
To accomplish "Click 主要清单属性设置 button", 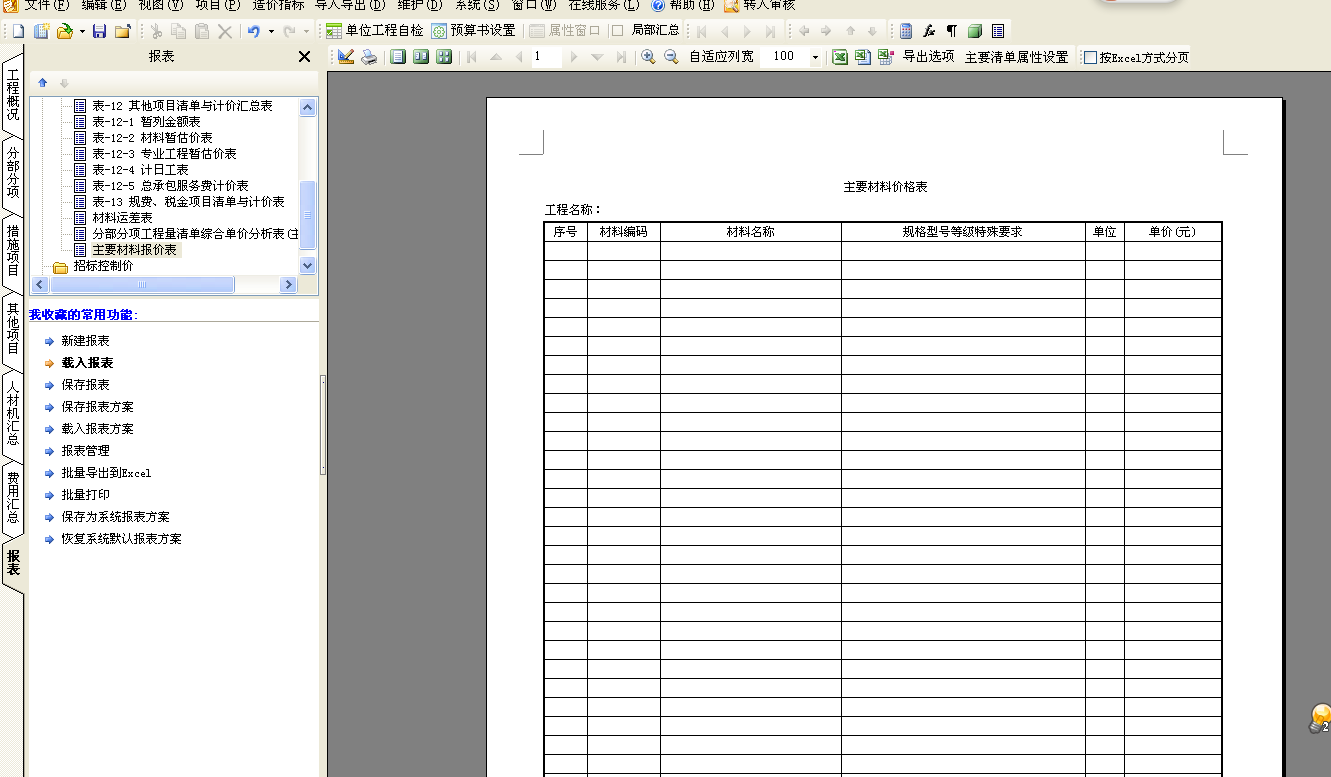I will [x=1016, y=57].
